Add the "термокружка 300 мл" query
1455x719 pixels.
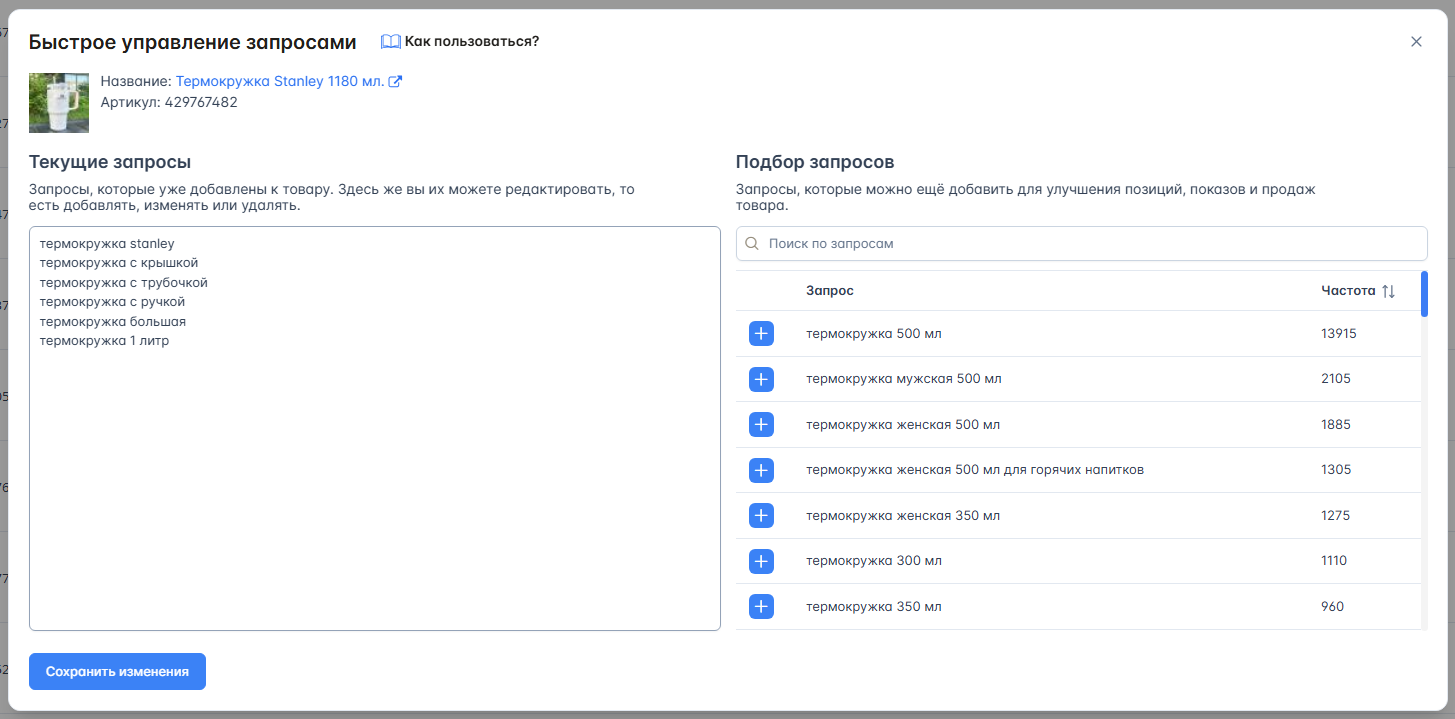click(x=761, y=561)
